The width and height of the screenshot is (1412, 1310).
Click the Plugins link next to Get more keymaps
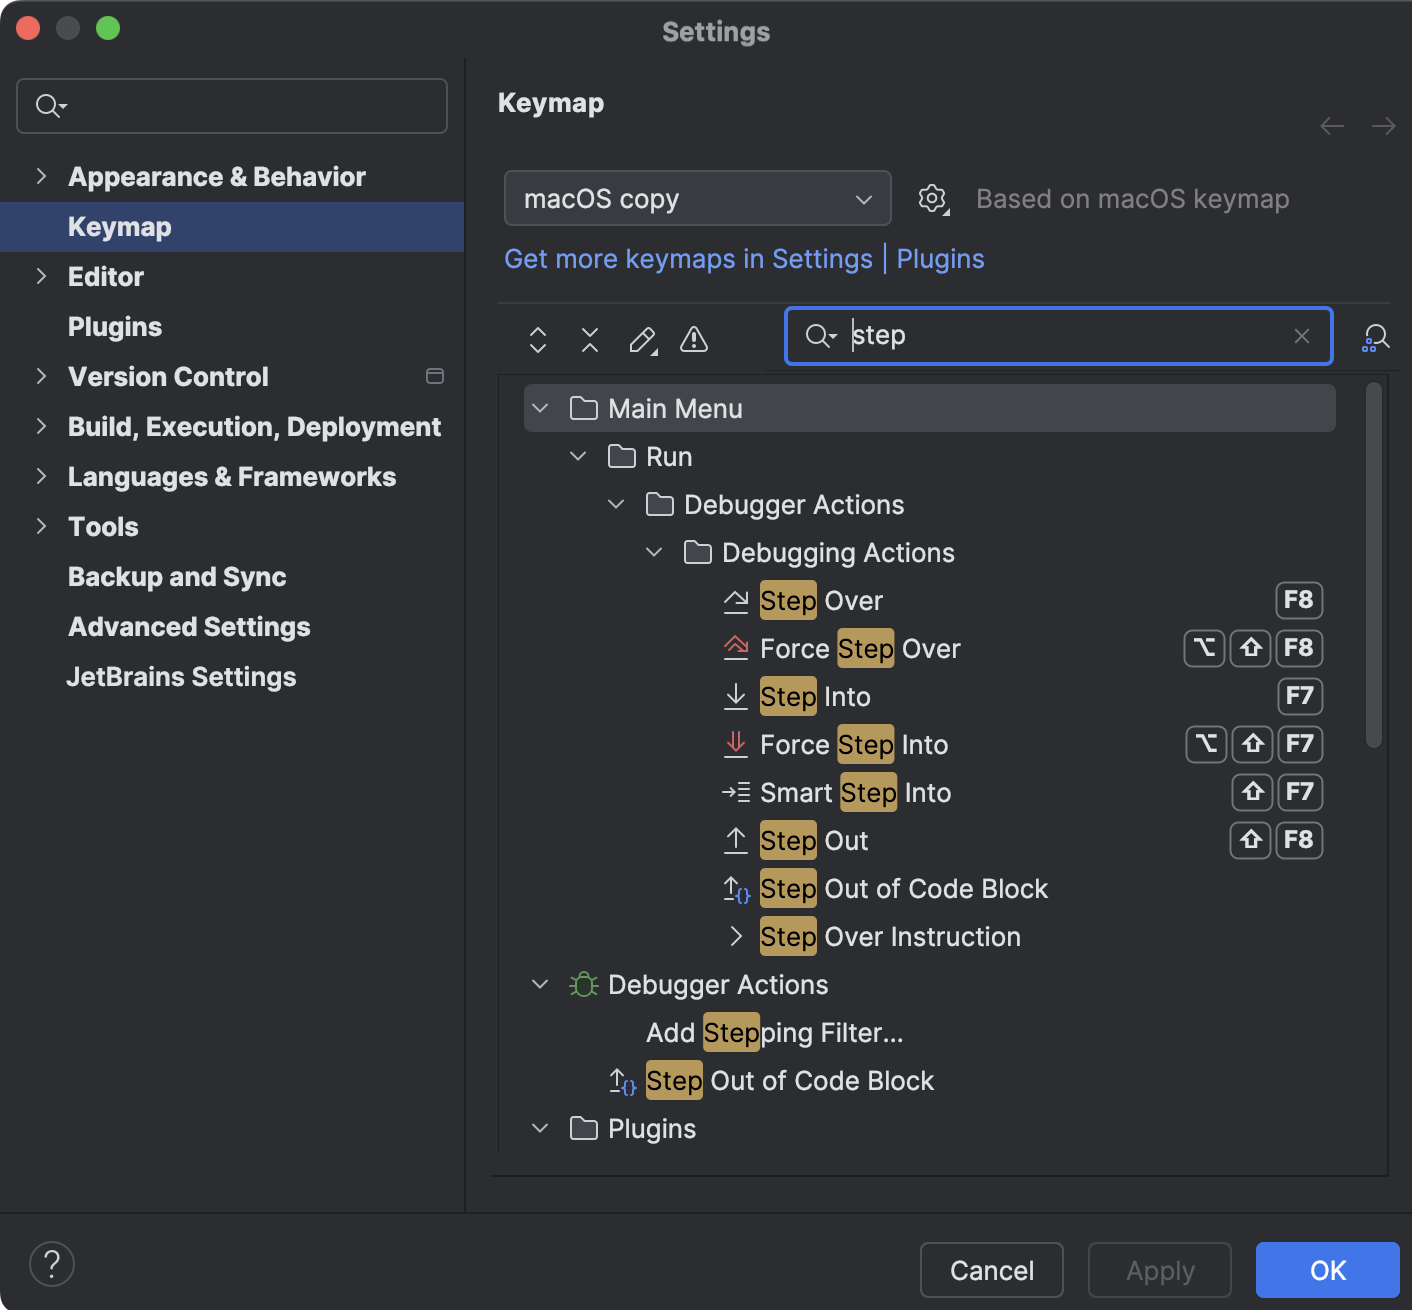click(x=939, y=259)
